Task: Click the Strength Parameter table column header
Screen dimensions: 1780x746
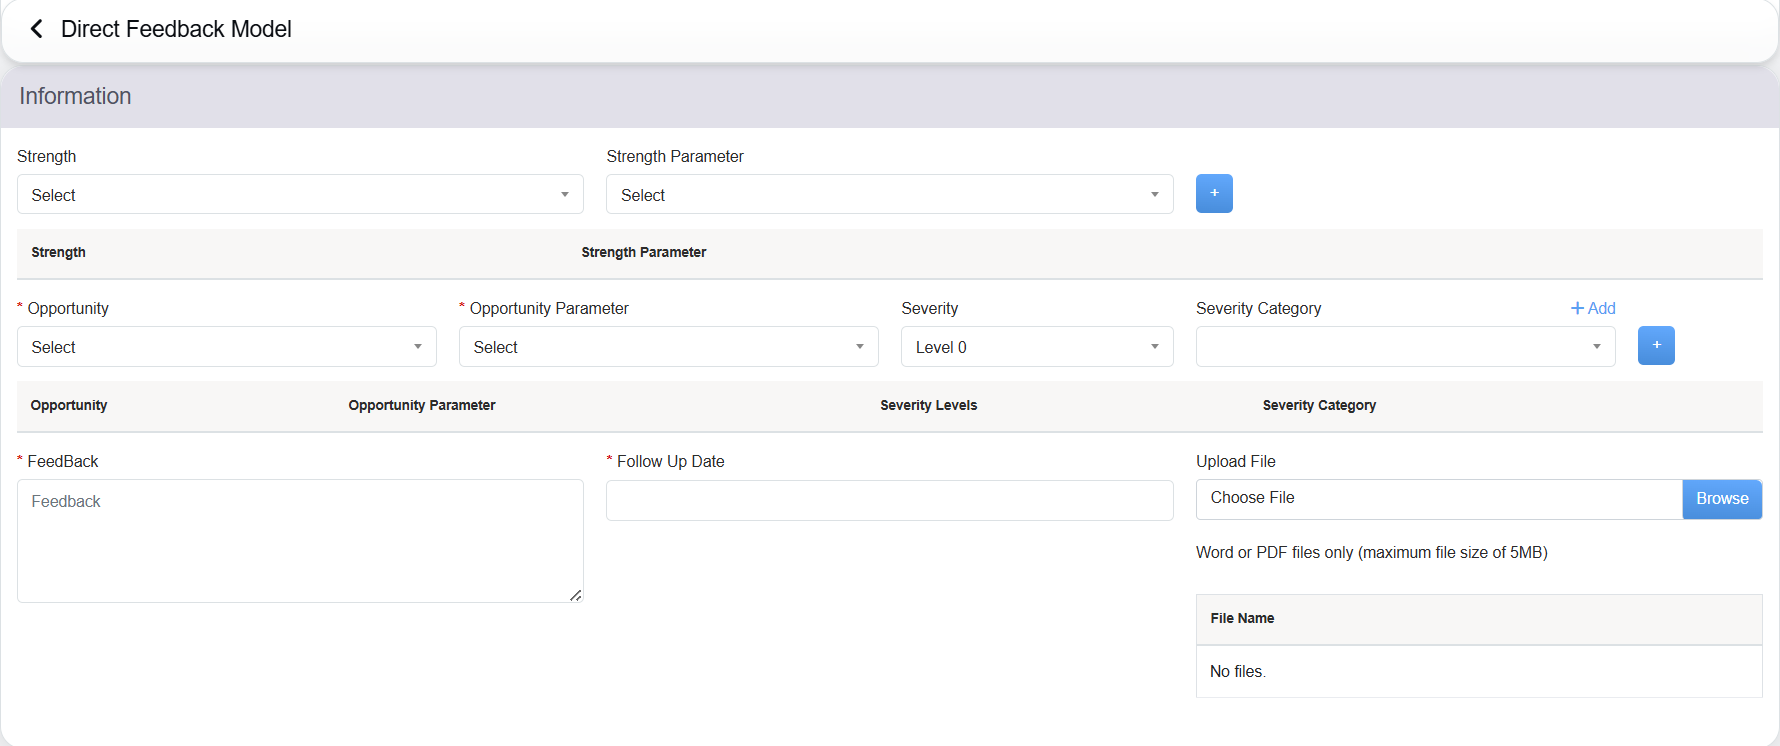Action: click(643, 252)
